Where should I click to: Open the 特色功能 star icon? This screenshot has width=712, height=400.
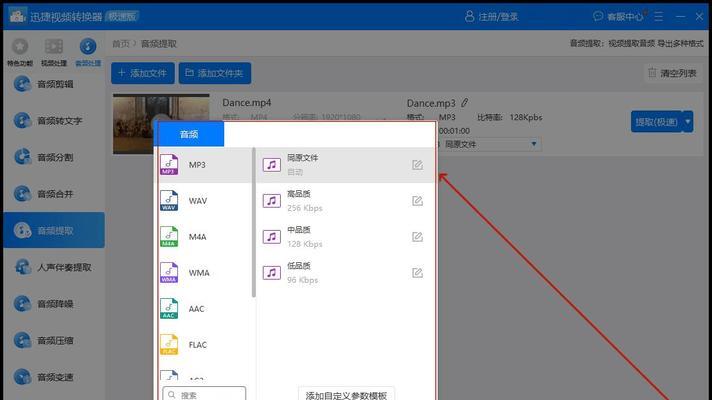pos(20,46)
